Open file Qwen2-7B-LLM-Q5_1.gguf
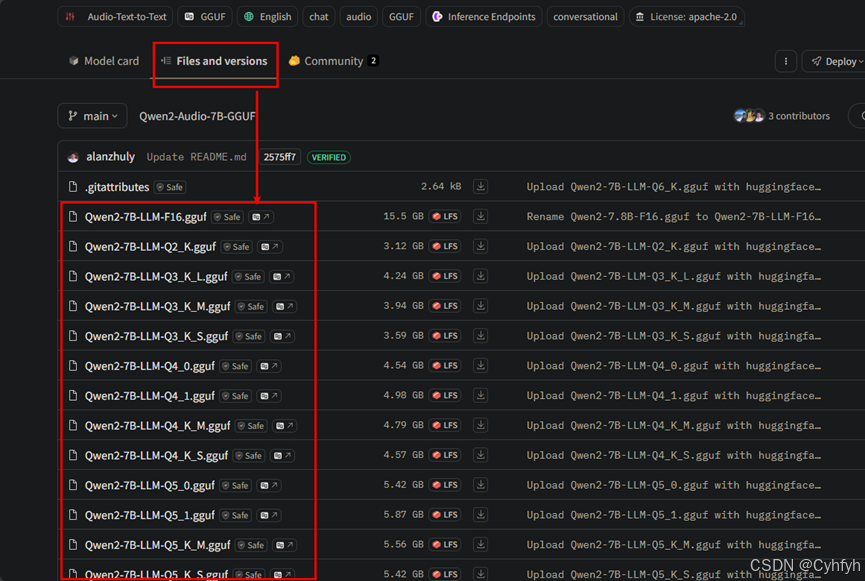The image size is (865, 581). (149, 515)
